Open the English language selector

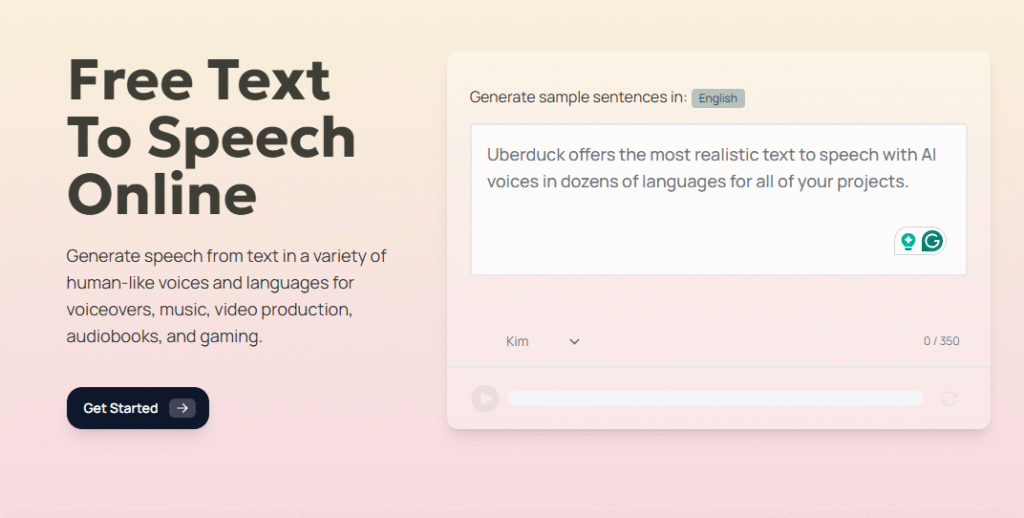[718, 98]
